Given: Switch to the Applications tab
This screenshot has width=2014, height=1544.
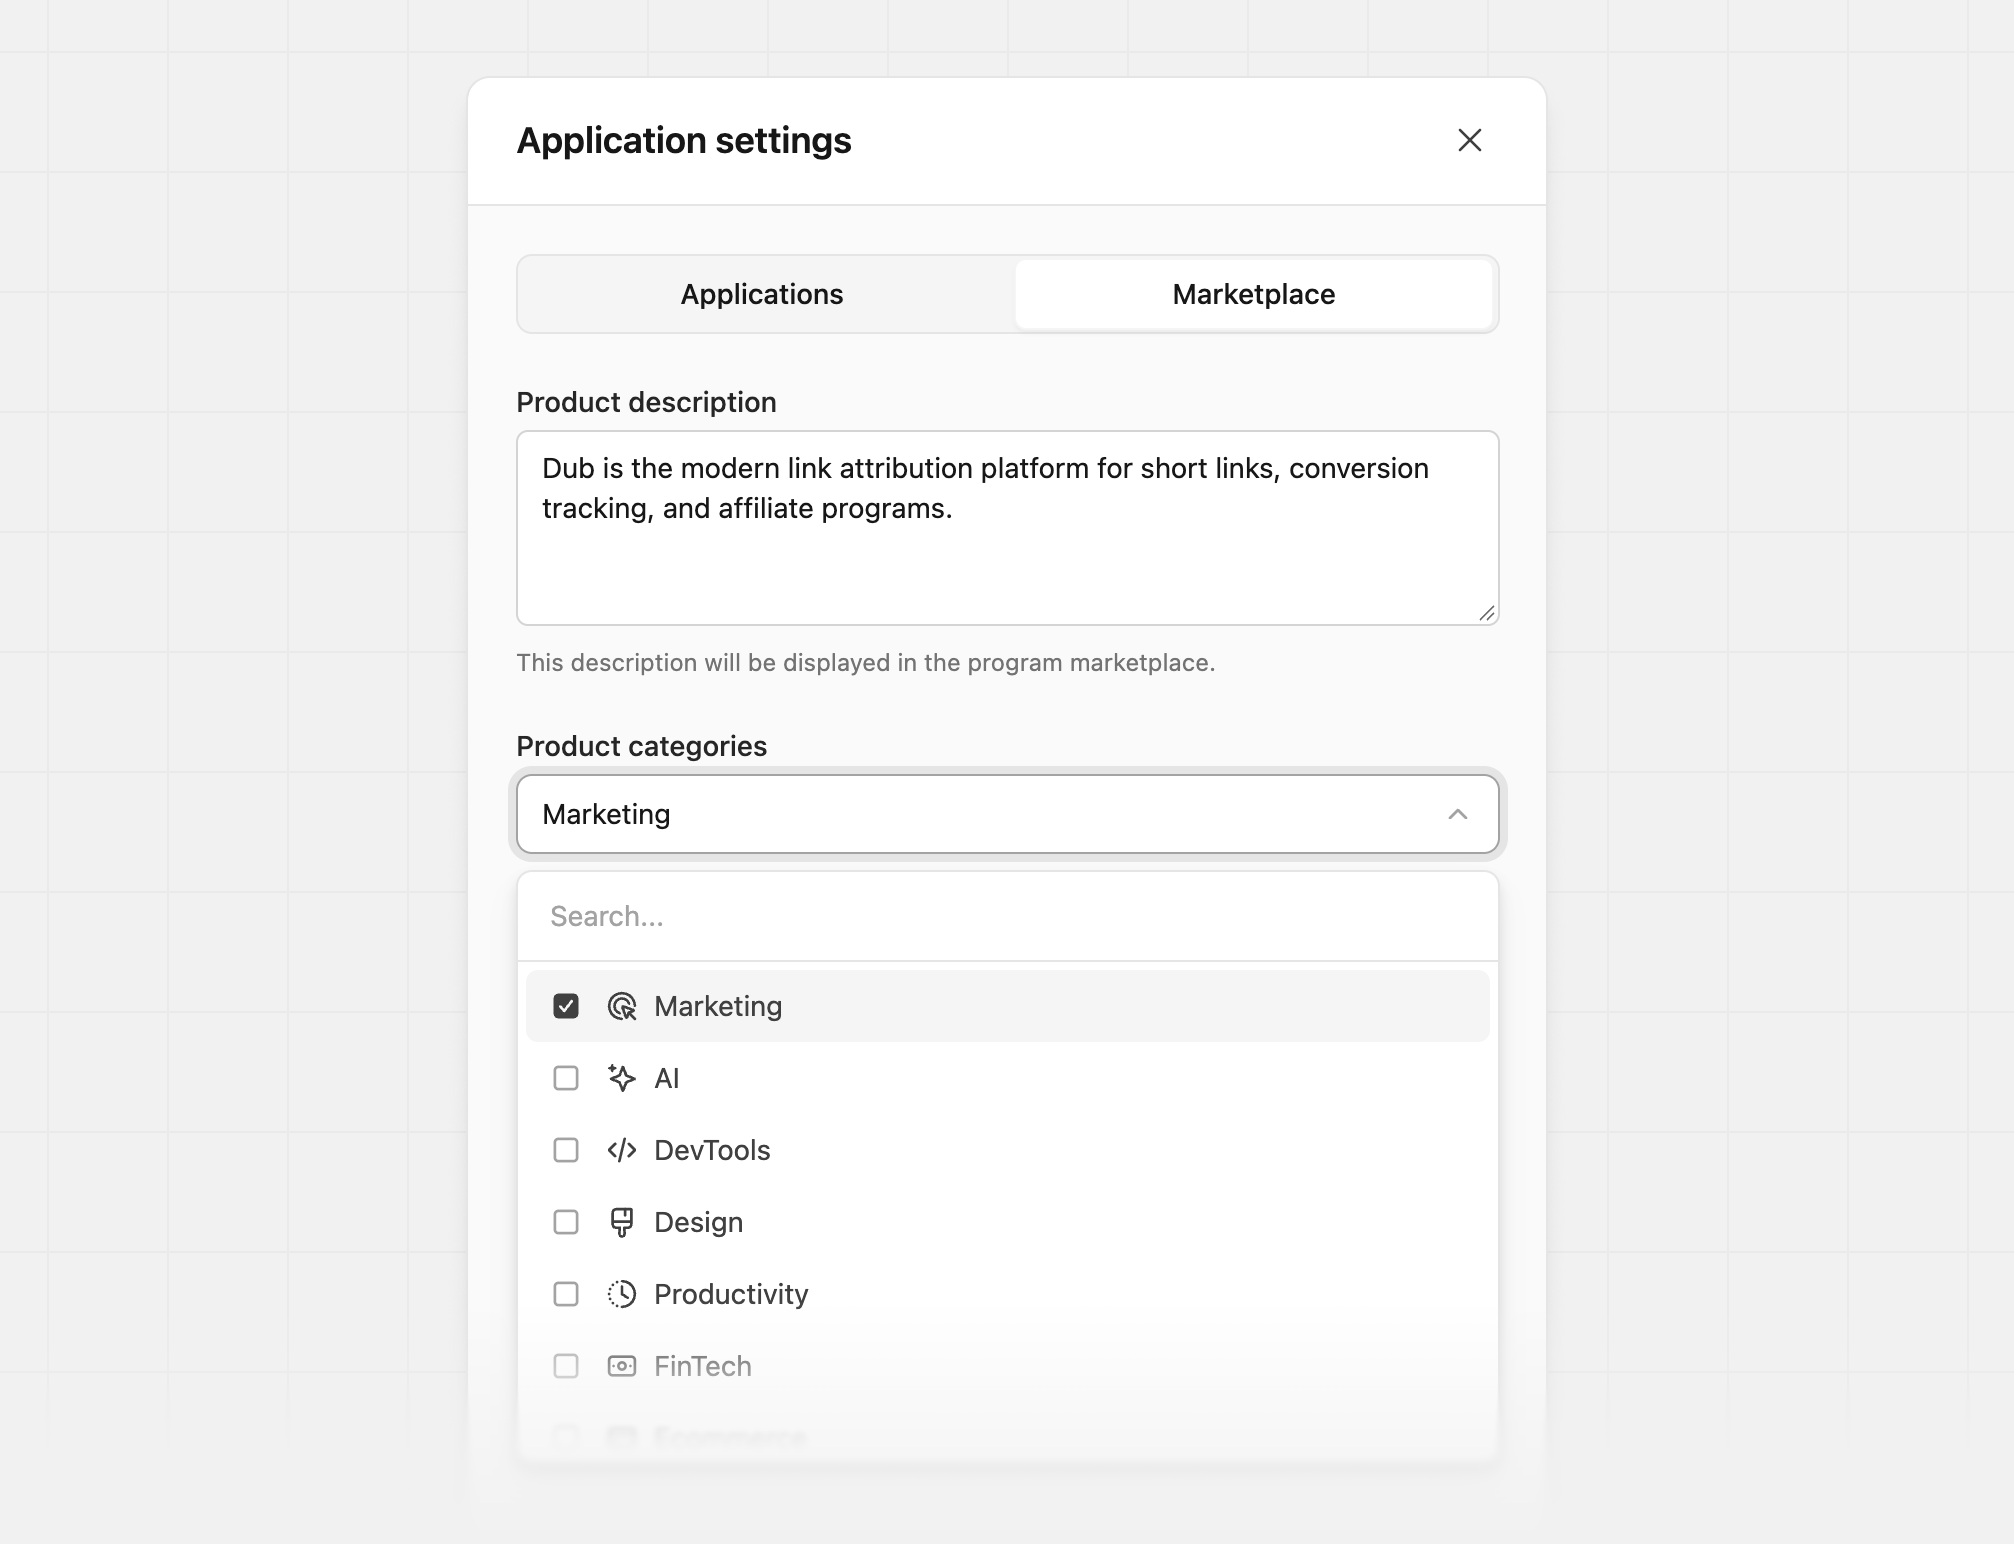Looking at the screenshot, I should click(762, 294).
